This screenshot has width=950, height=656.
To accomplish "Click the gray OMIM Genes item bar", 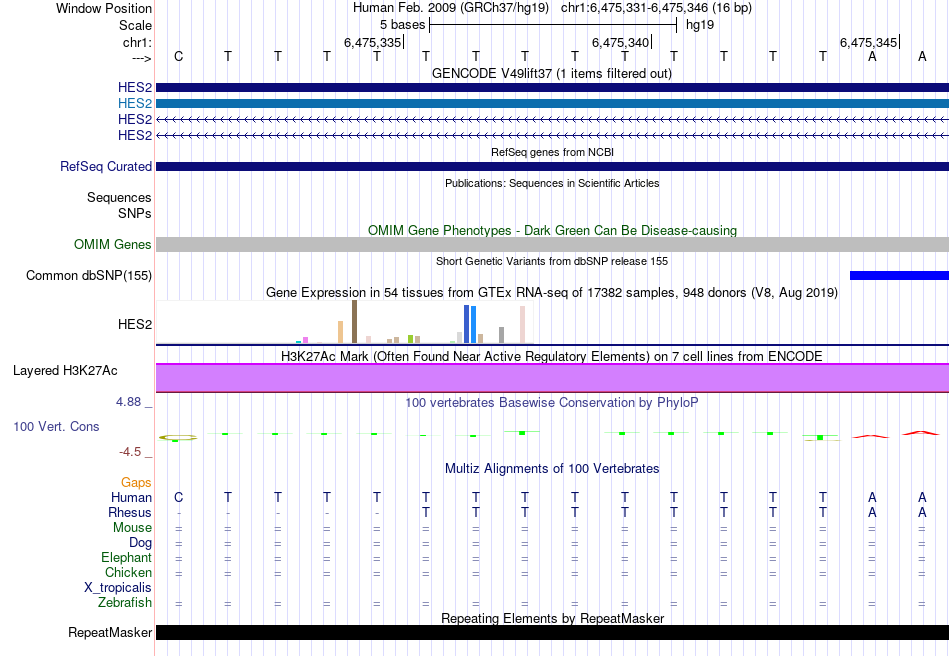I will click(552, 244).
